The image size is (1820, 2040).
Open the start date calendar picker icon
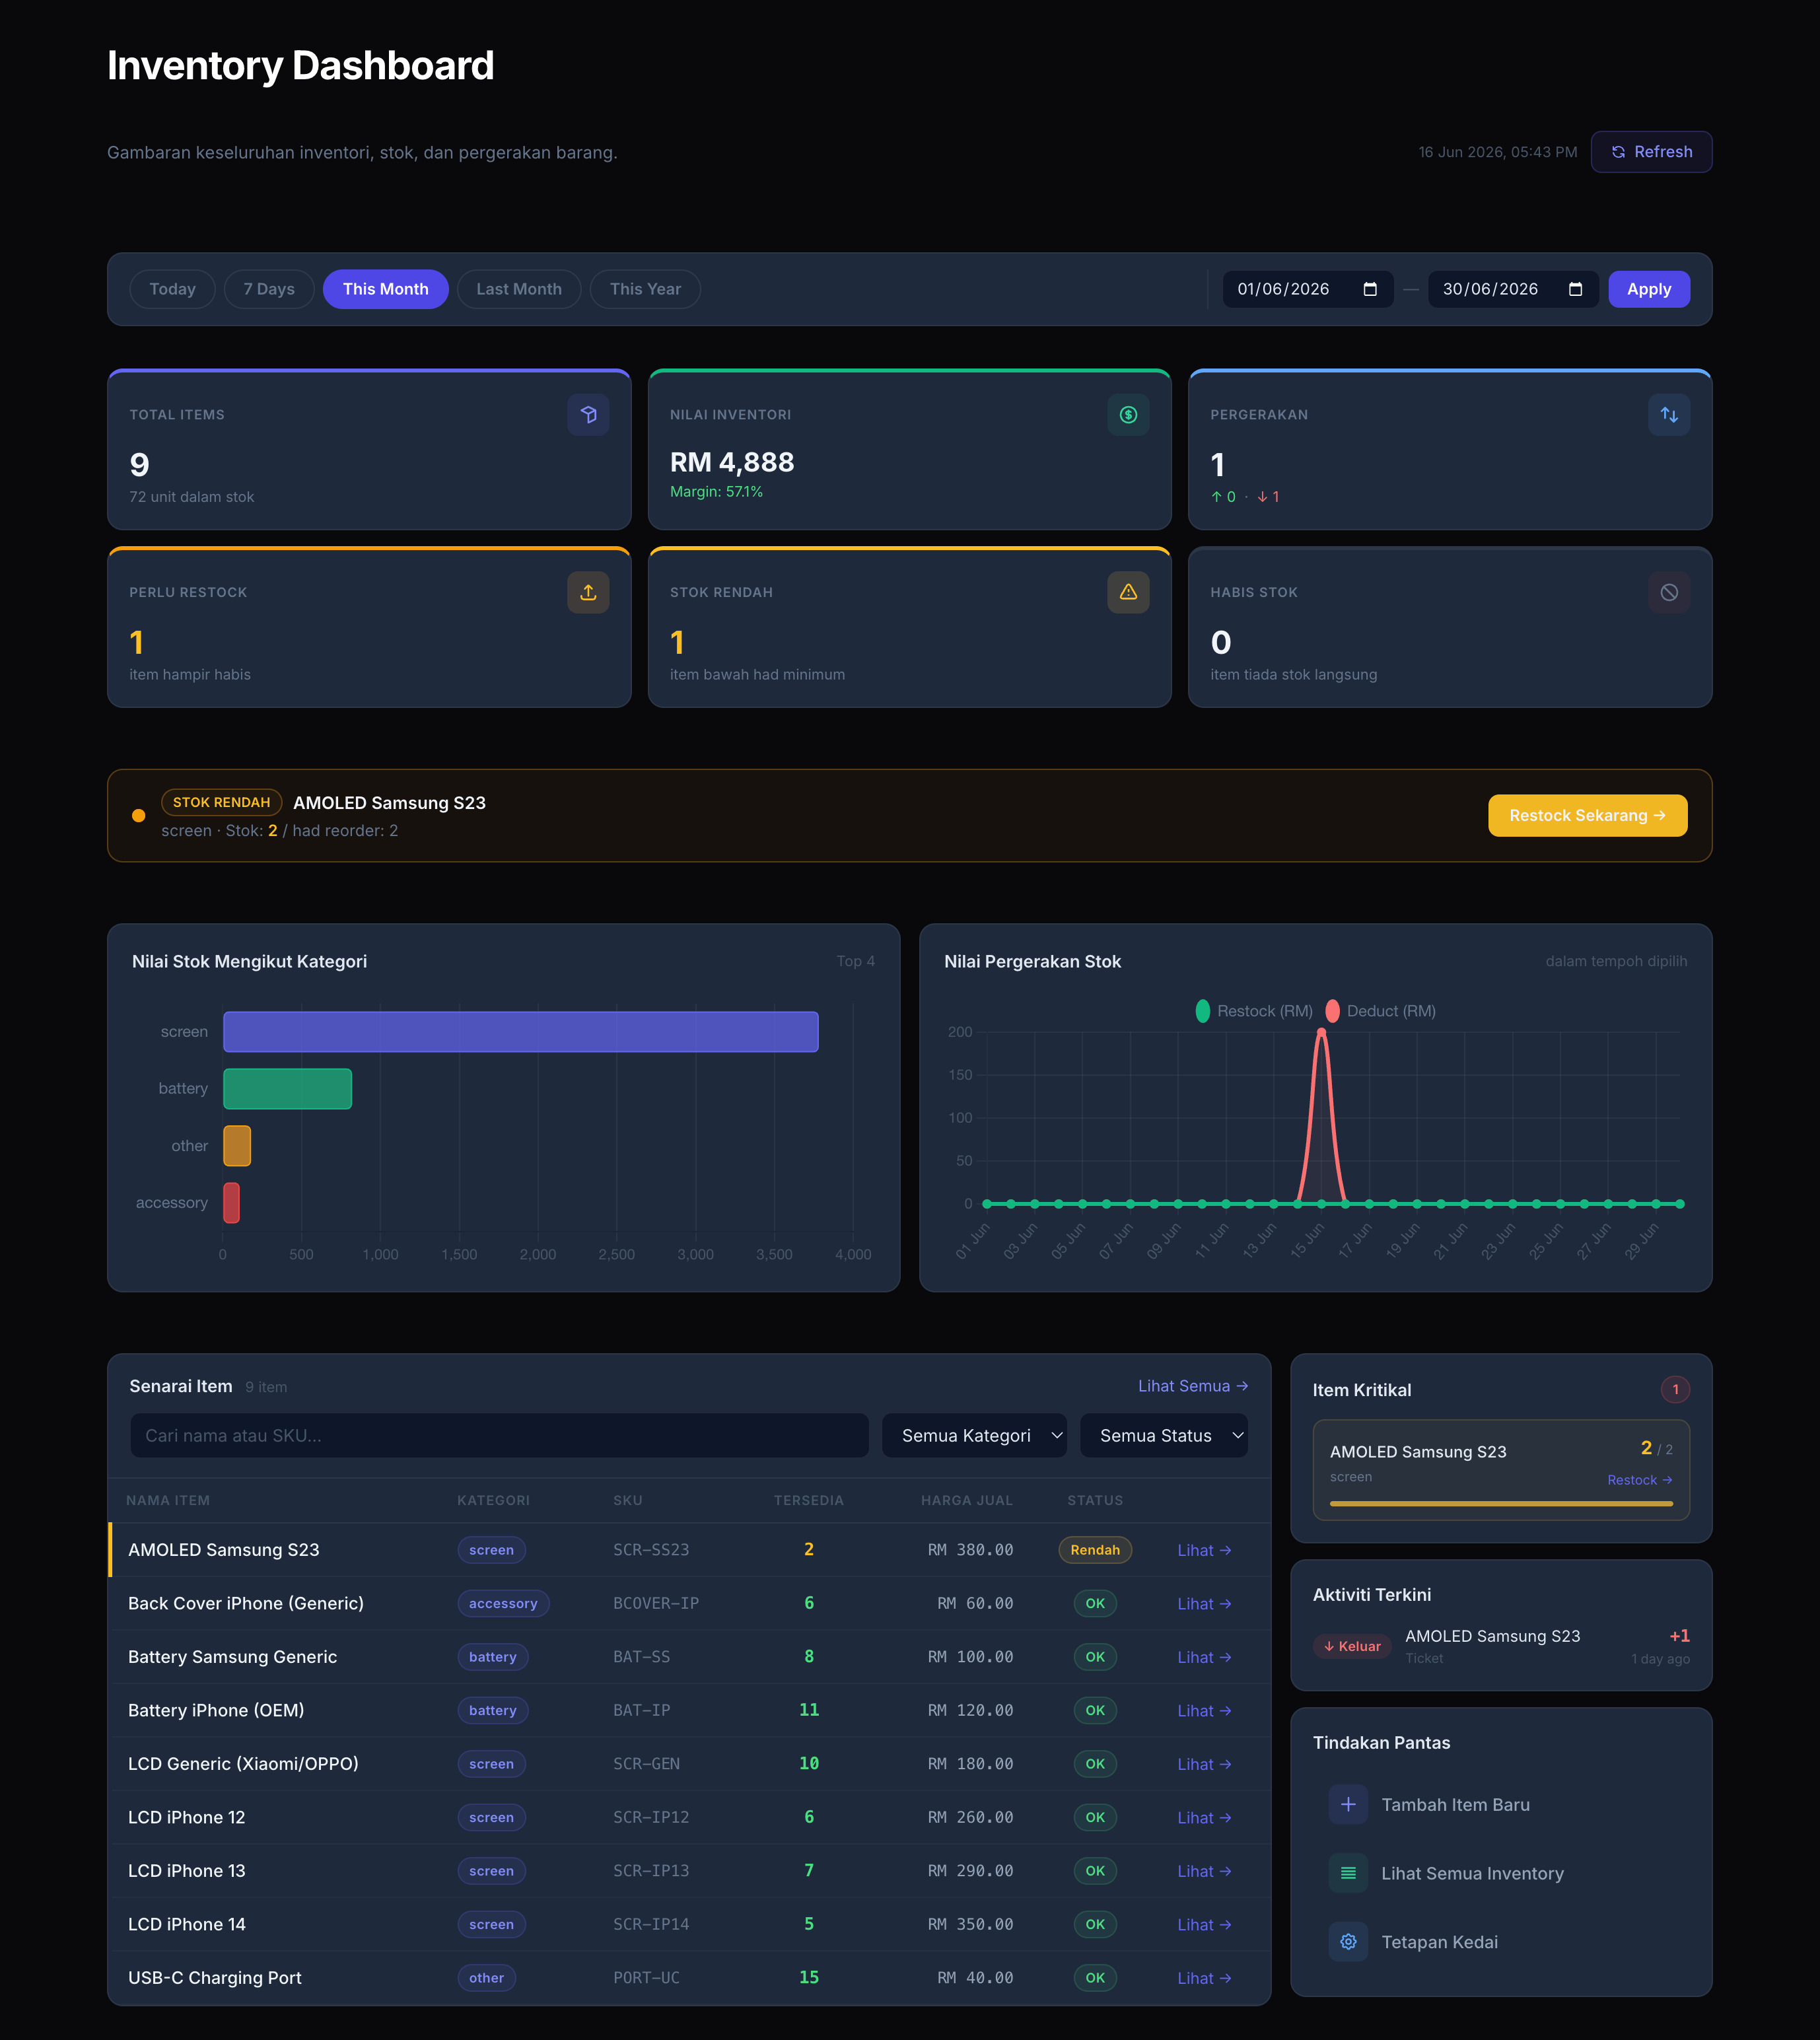(x=1370, y=289)
